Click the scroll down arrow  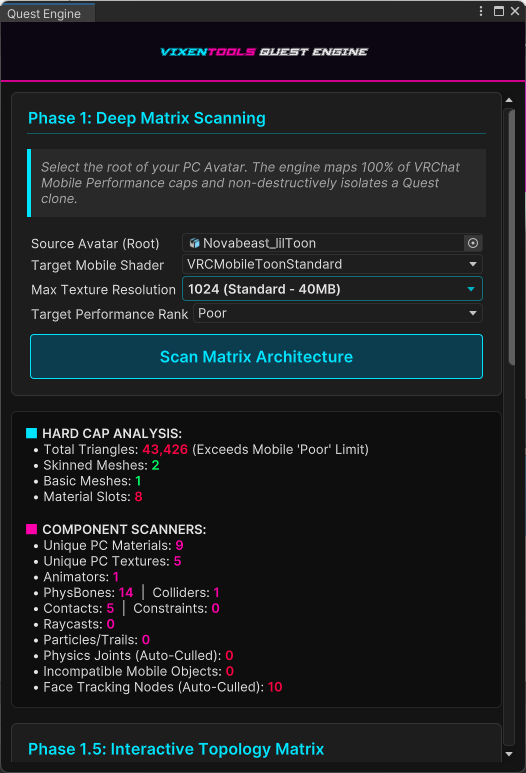(x=509, y=754)
